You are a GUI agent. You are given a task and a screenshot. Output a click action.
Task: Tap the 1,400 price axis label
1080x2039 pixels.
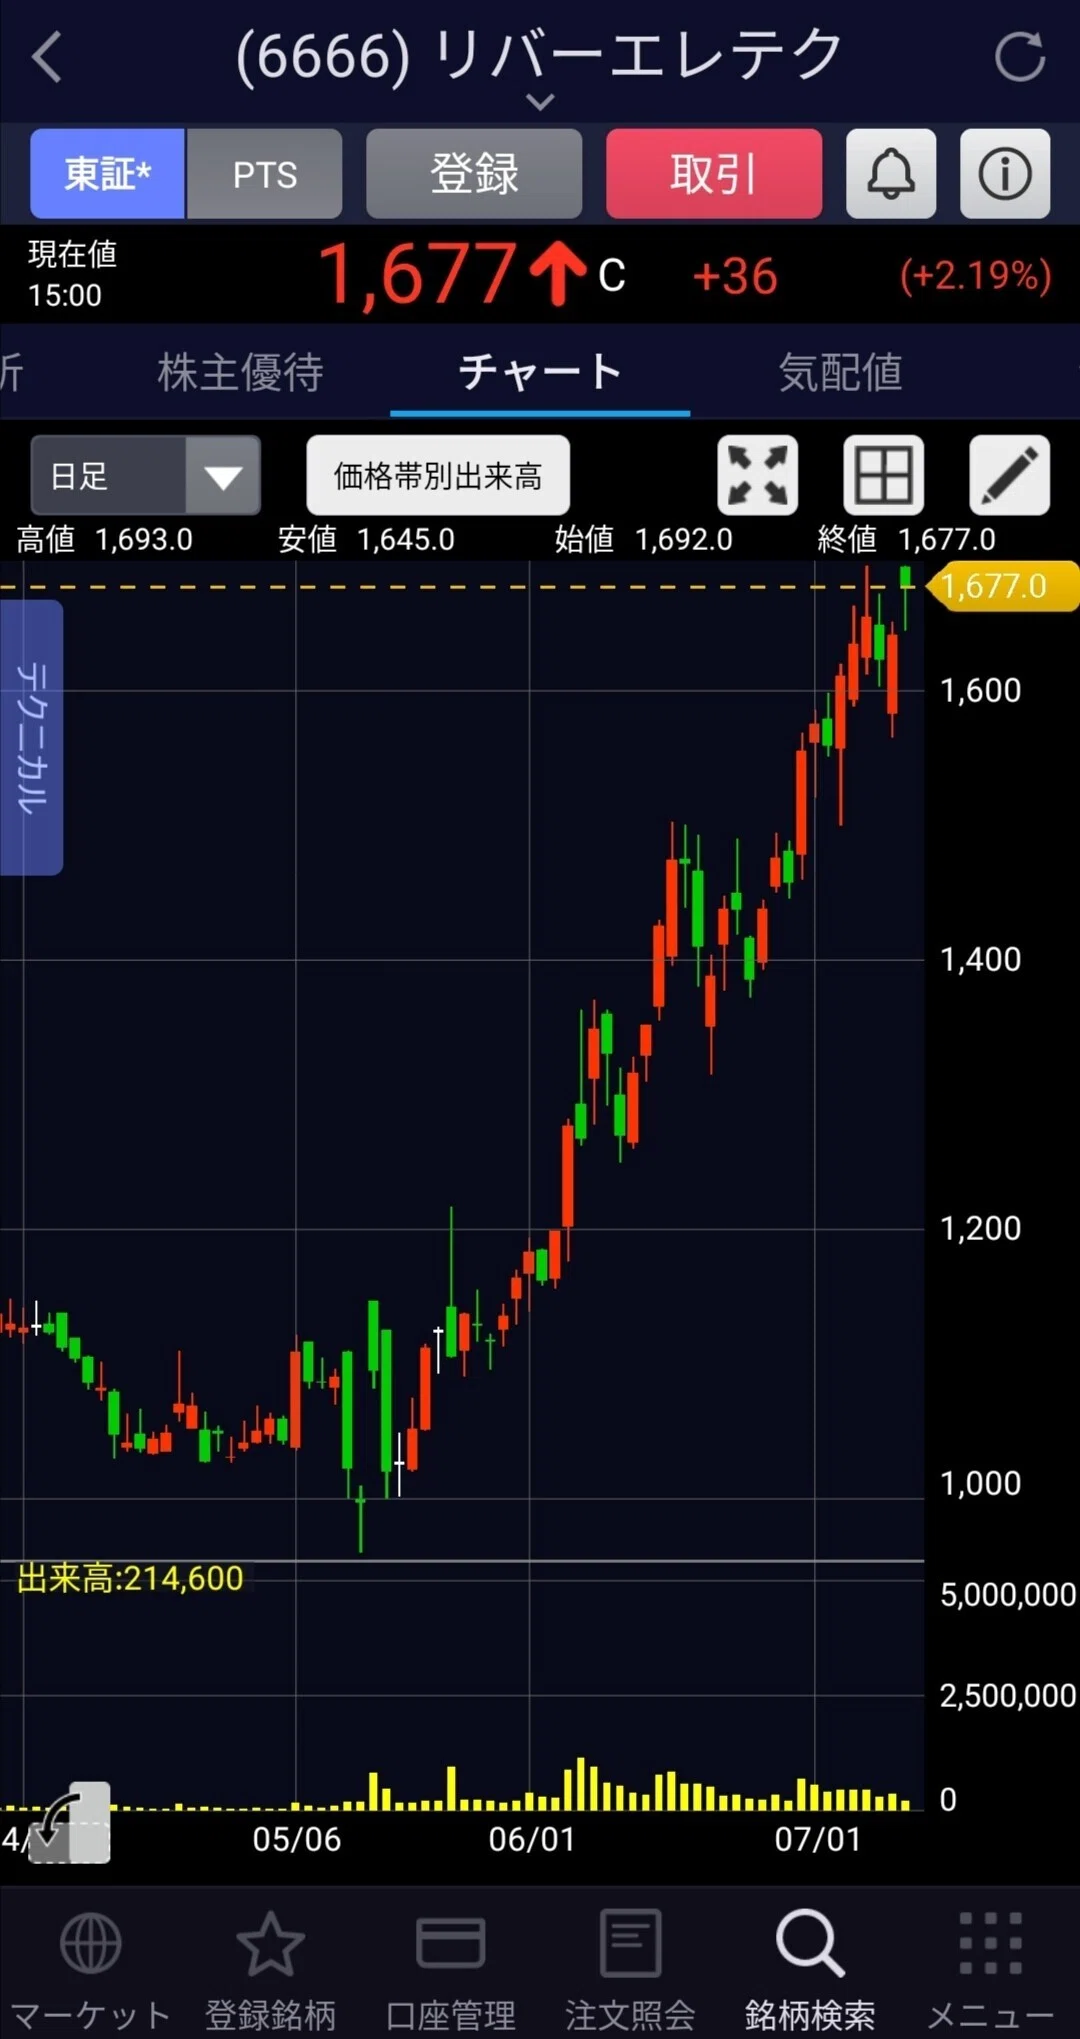[x=981, y=959]
